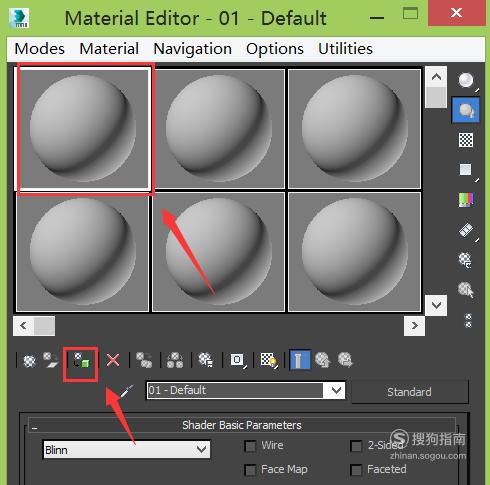
Task: Open the Utilities menu
Action: pos(345,49)
